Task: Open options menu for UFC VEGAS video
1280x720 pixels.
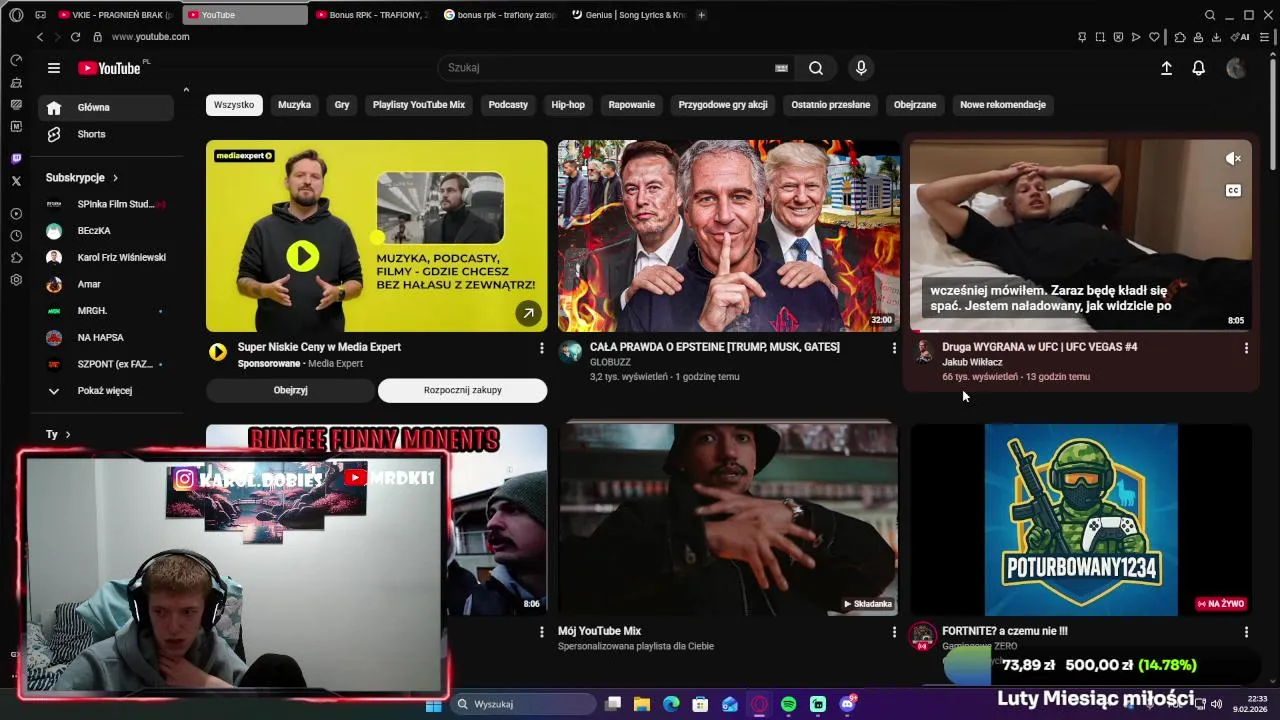Action: coord(1246,348)
